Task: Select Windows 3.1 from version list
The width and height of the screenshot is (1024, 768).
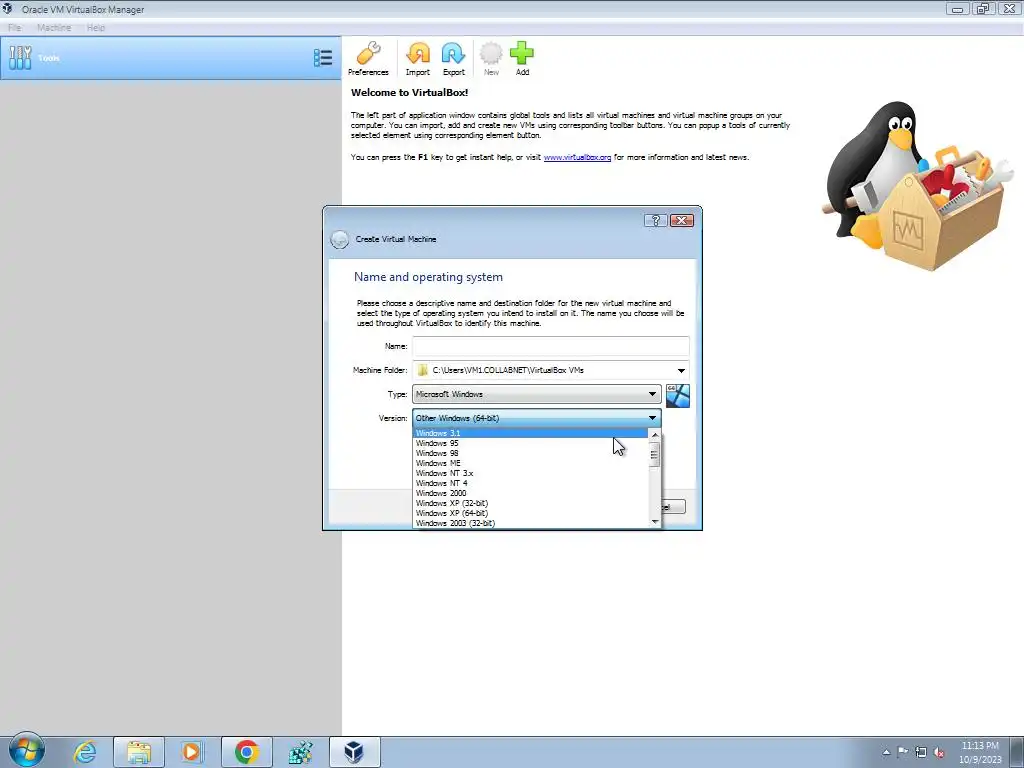Action: [530, 433]
